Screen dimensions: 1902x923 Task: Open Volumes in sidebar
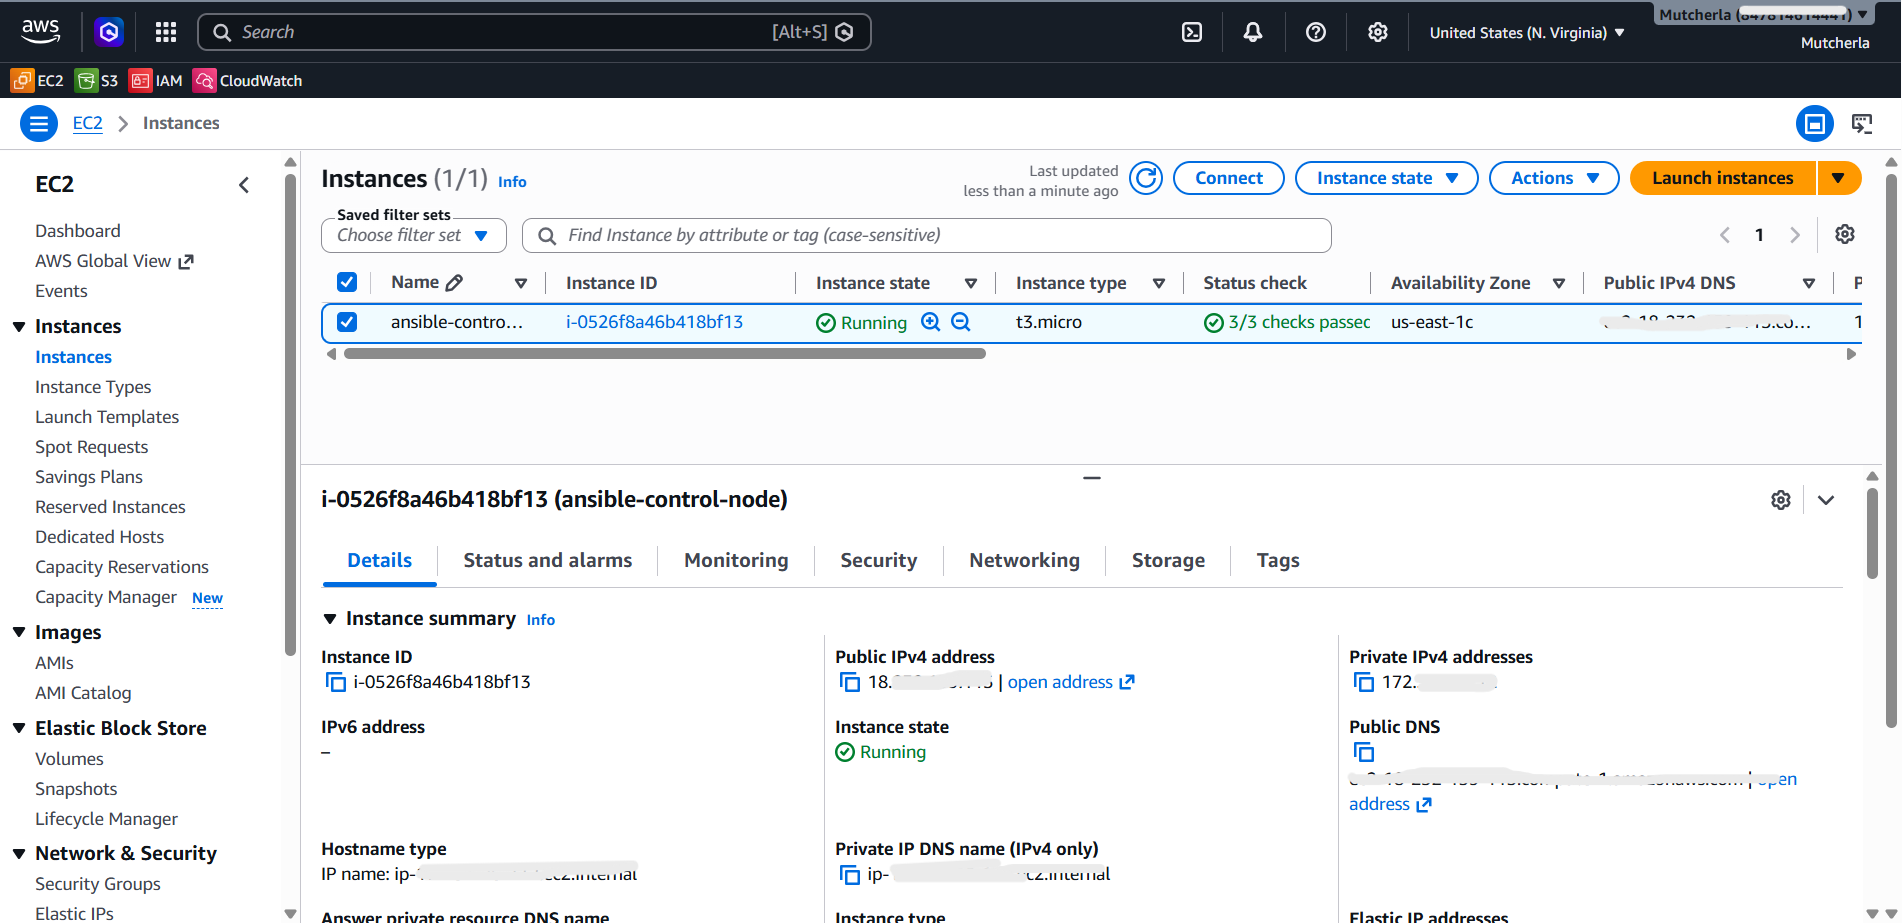point(69,759)
